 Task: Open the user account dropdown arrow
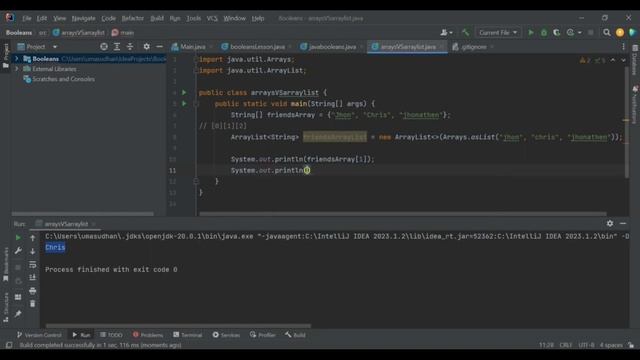click(x=451, y=33)
